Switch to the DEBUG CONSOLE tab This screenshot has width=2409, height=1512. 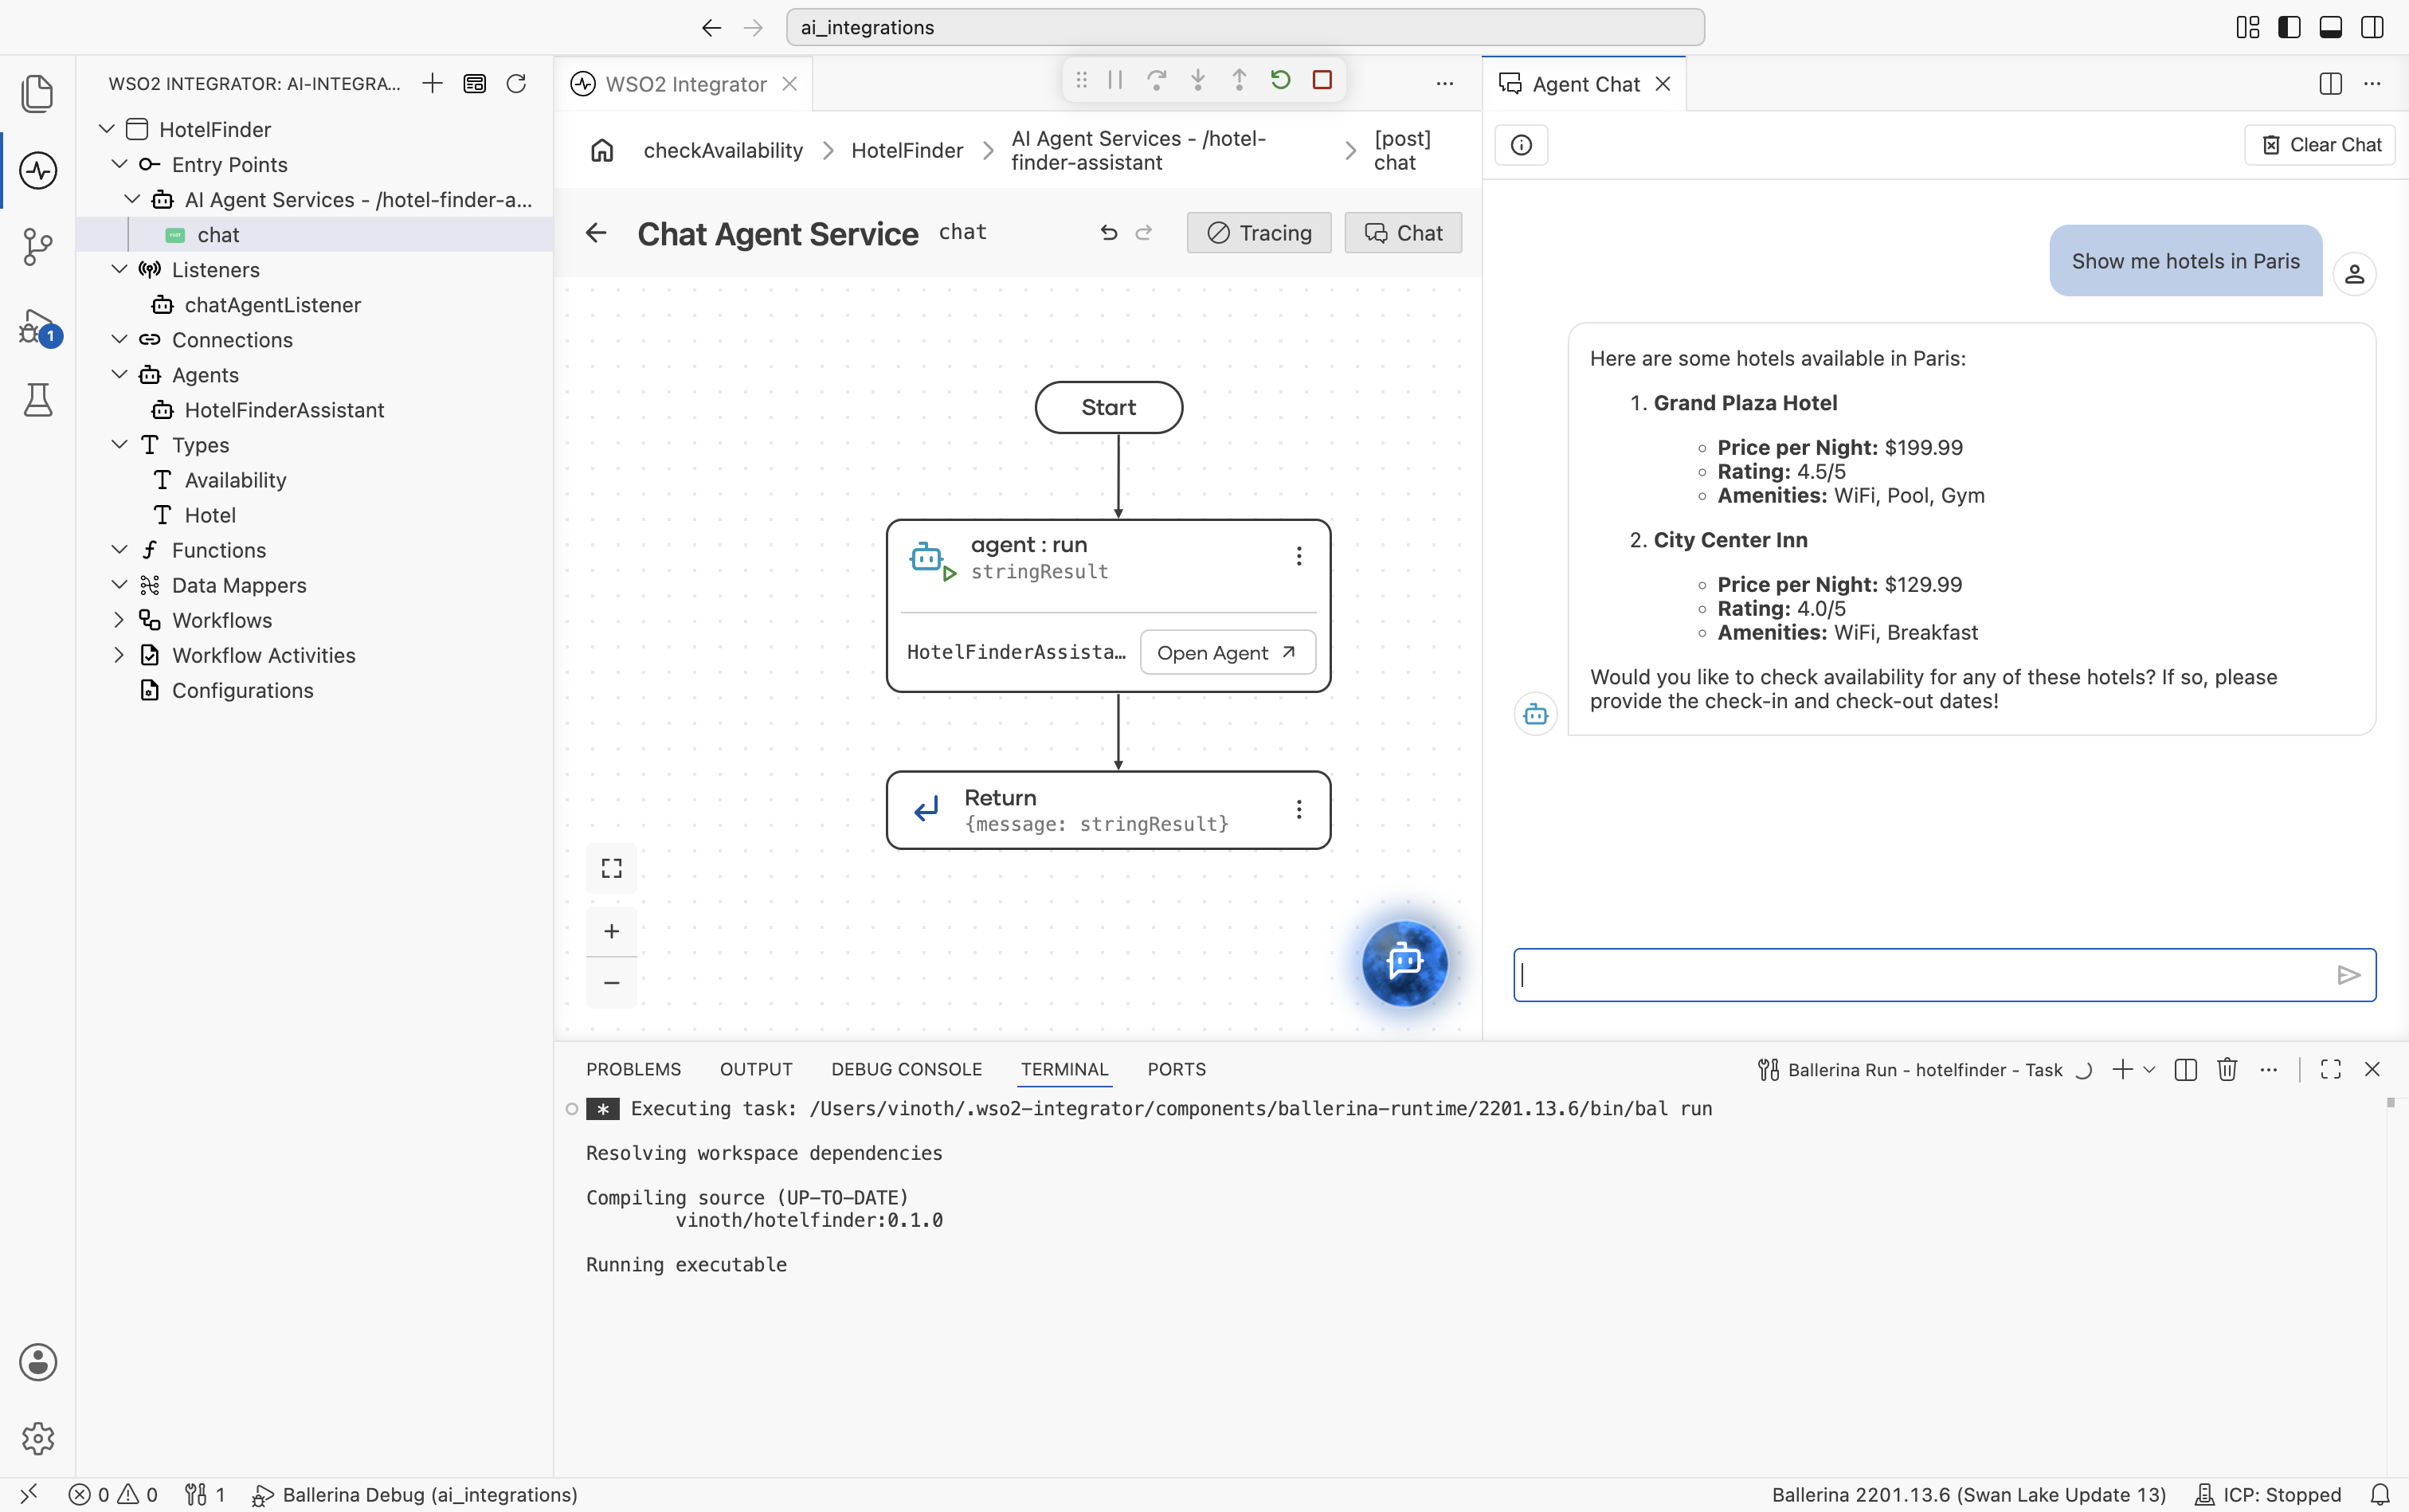click(906, 1069)
